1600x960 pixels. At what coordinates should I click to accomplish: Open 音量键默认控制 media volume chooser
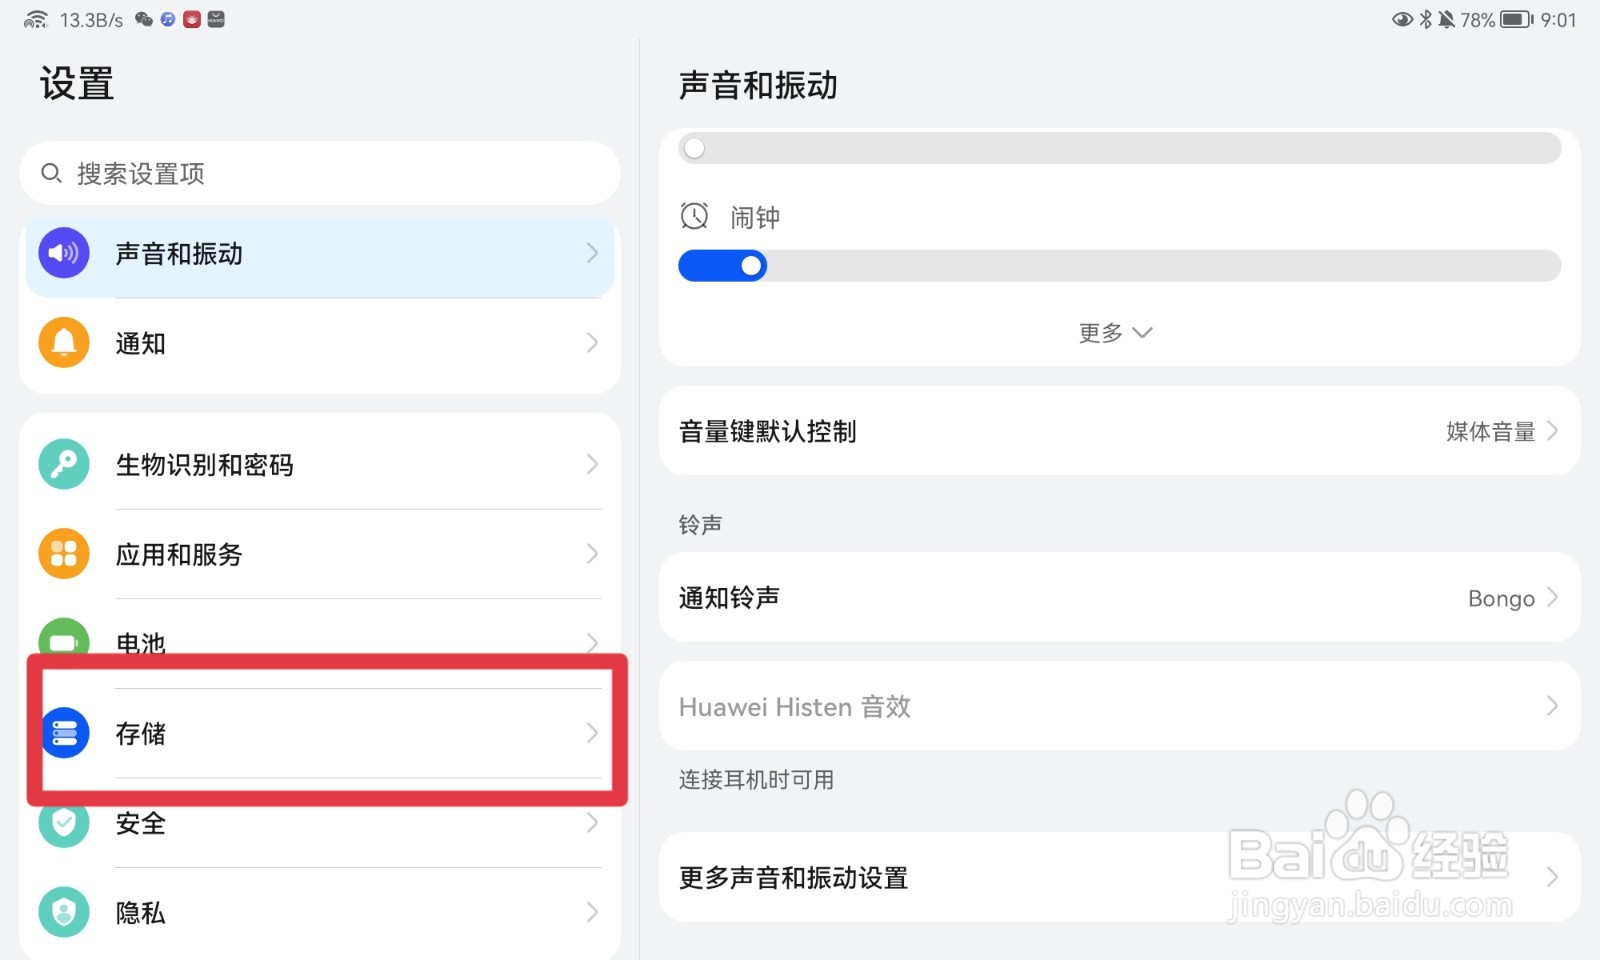click(x=1118, y=431)
